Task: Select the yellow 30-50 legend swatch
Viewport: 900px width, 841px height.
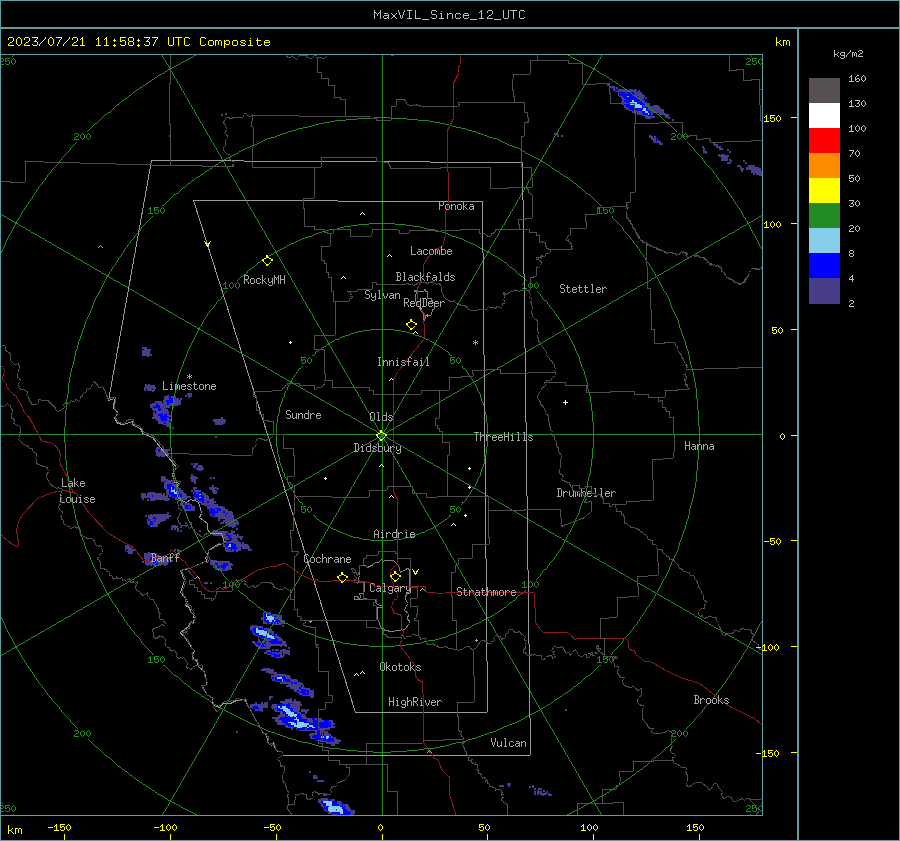Action: click(824, 191)
